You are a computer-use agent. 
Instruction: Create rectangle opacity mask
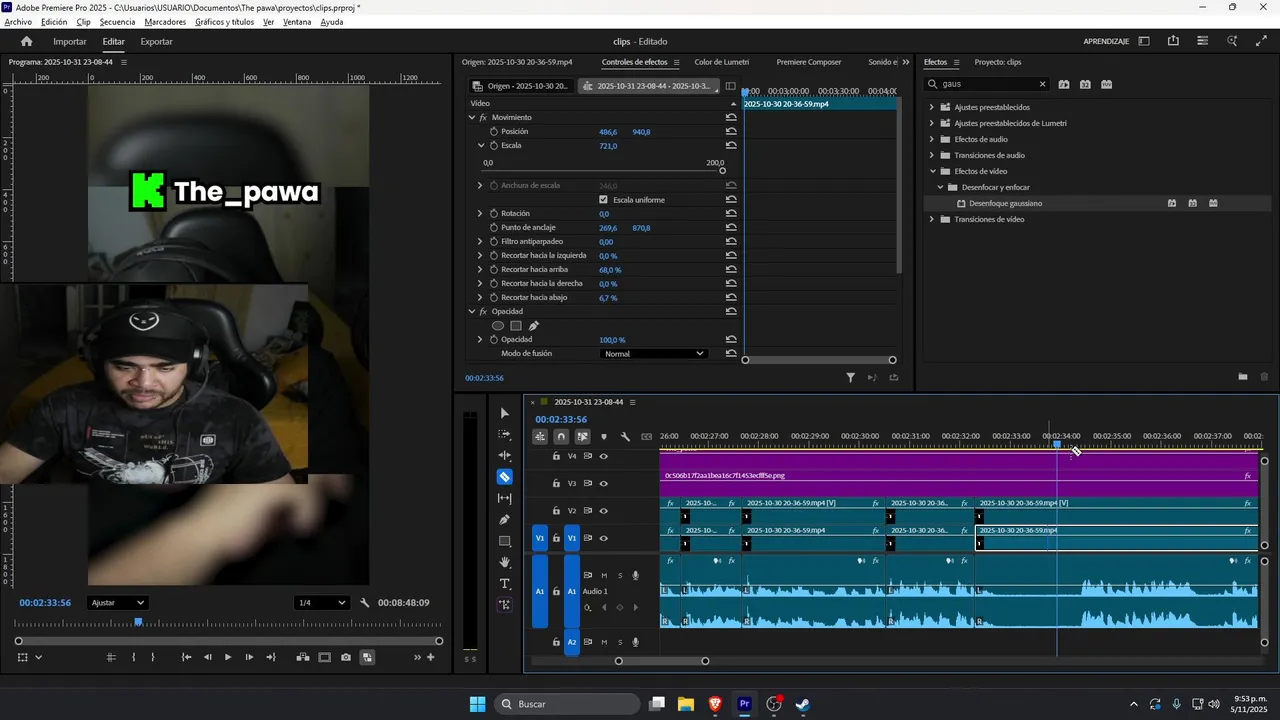click(516, 325)
